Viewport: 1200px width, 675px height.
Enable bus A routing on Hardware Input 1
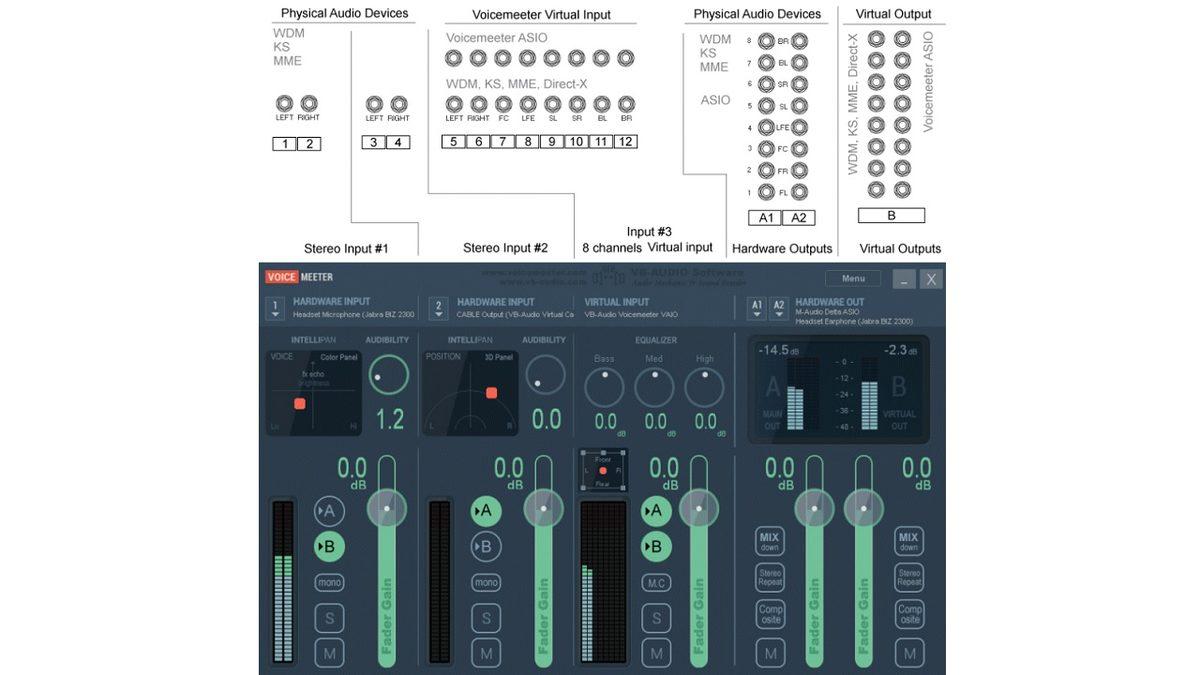329,511
